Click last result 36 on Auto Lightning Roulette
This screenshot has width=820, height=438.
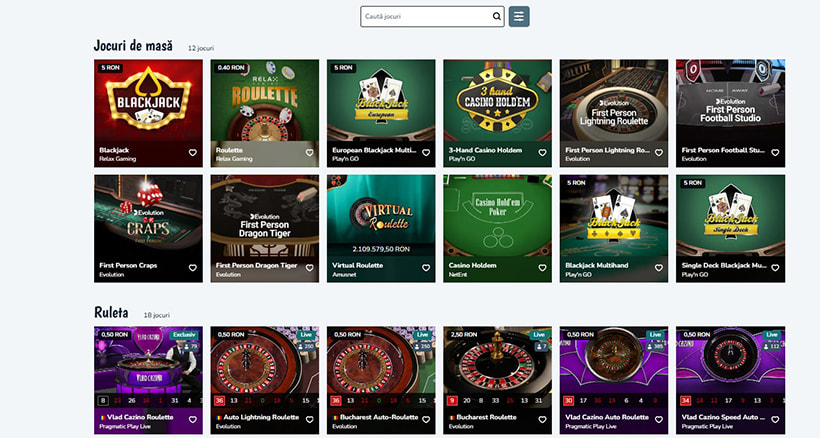pos(219,401)
